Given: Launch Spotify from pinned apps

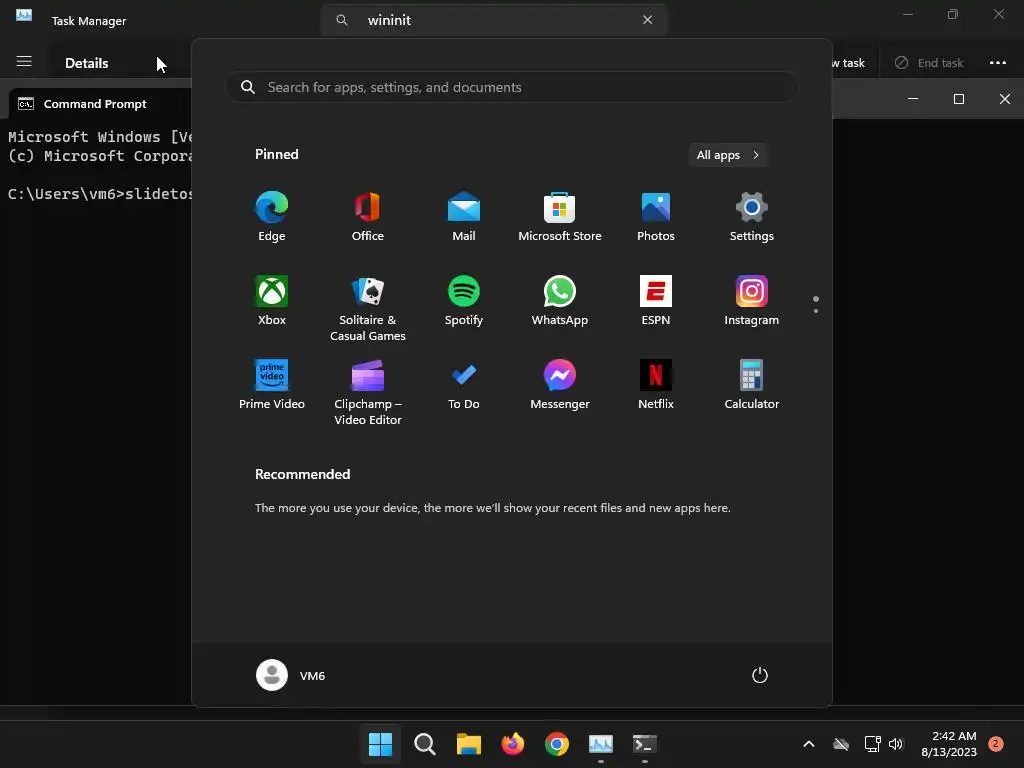Looking at the screenshot, I should coord(464,301).
